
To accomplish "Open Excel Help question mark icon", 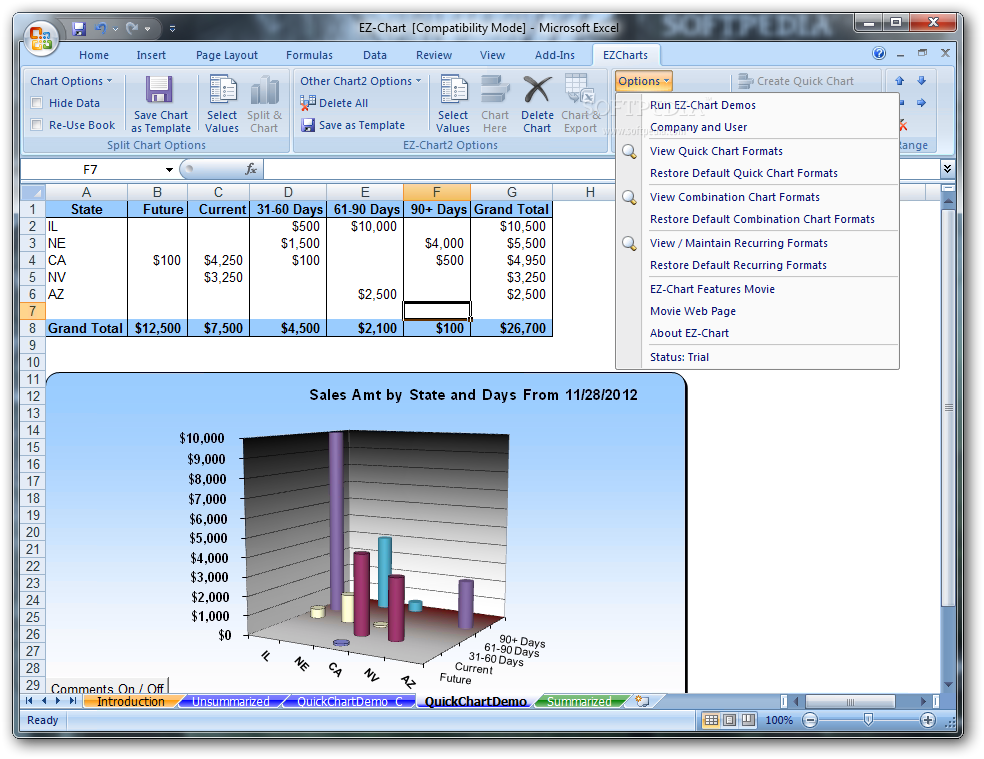I will [x=879, y=53].
